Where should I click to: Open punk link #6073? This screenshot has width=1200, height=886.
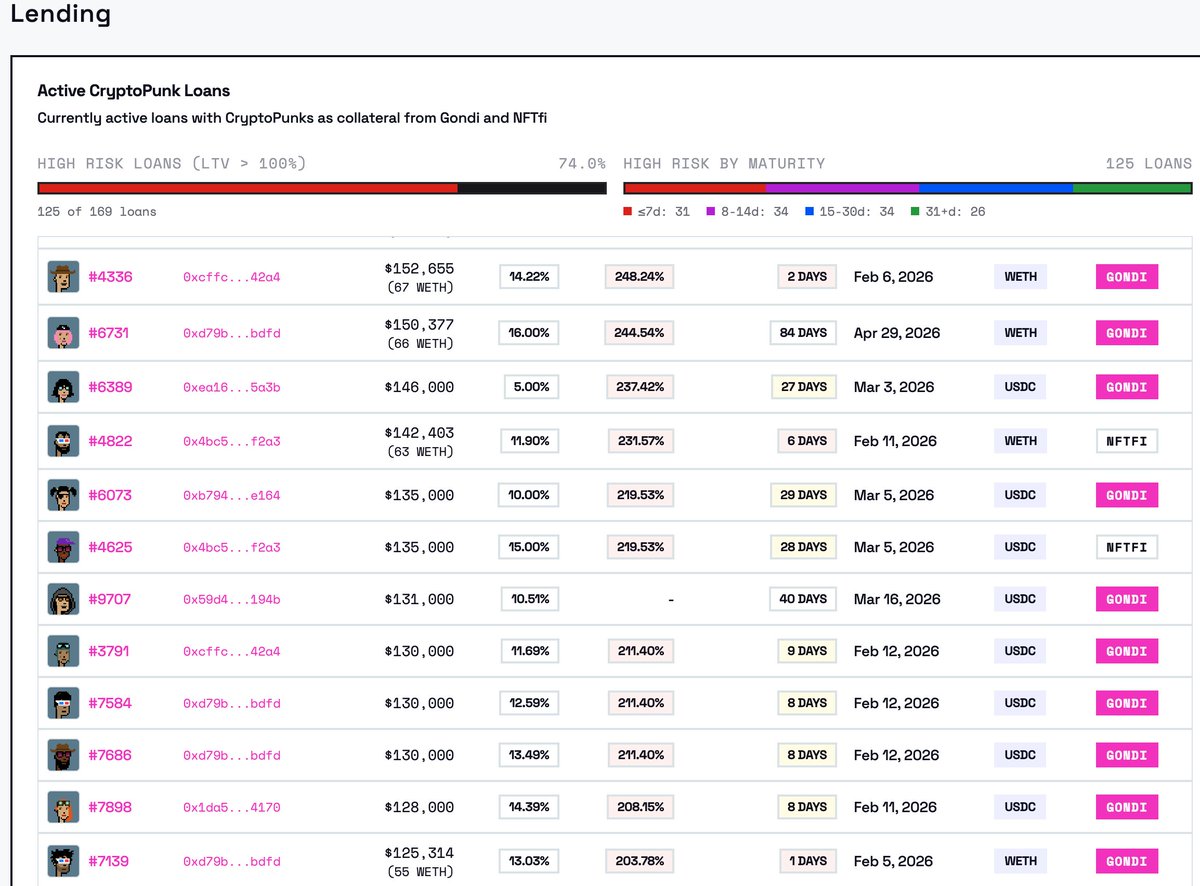coord(110,495)
